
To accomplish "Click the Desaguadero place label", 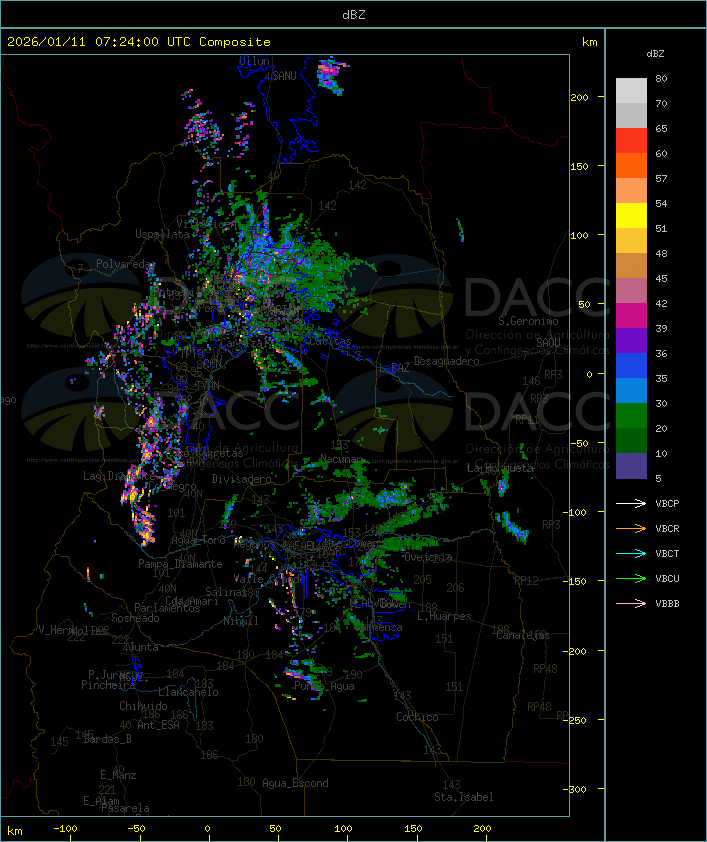I will [x=446, y=361].
